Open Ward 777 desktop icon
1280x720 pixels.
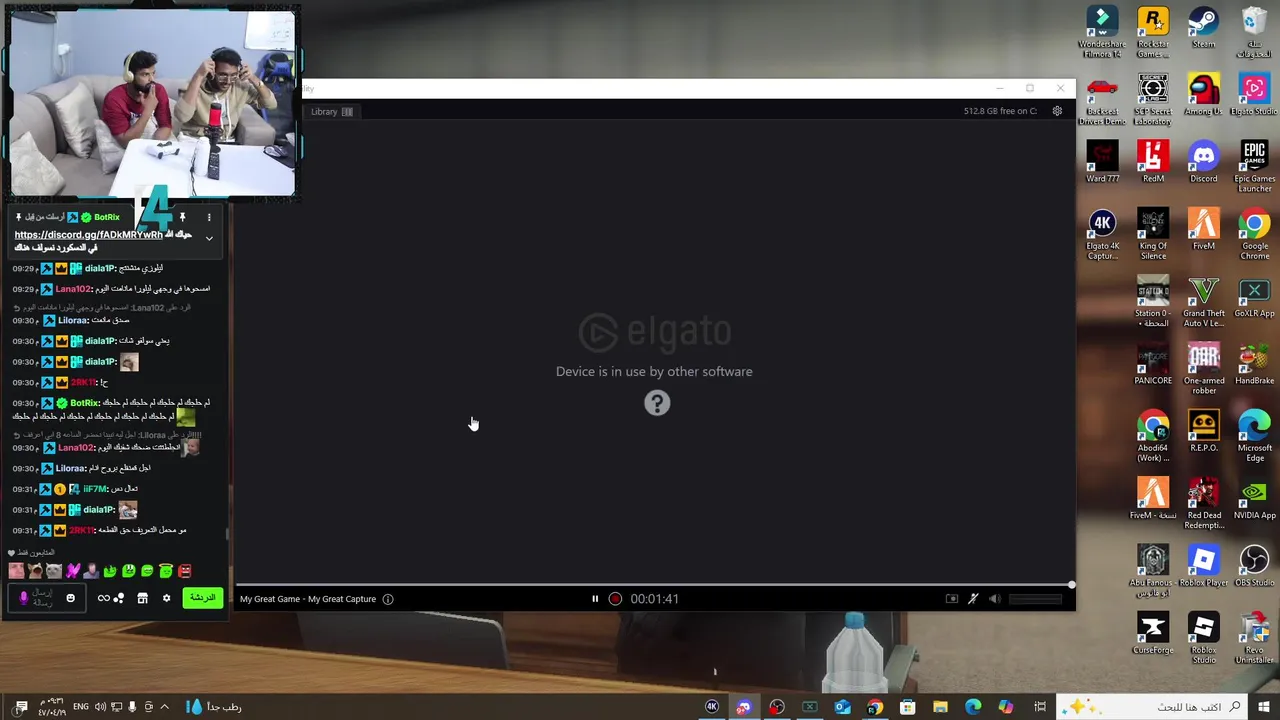pos(1102,162)
